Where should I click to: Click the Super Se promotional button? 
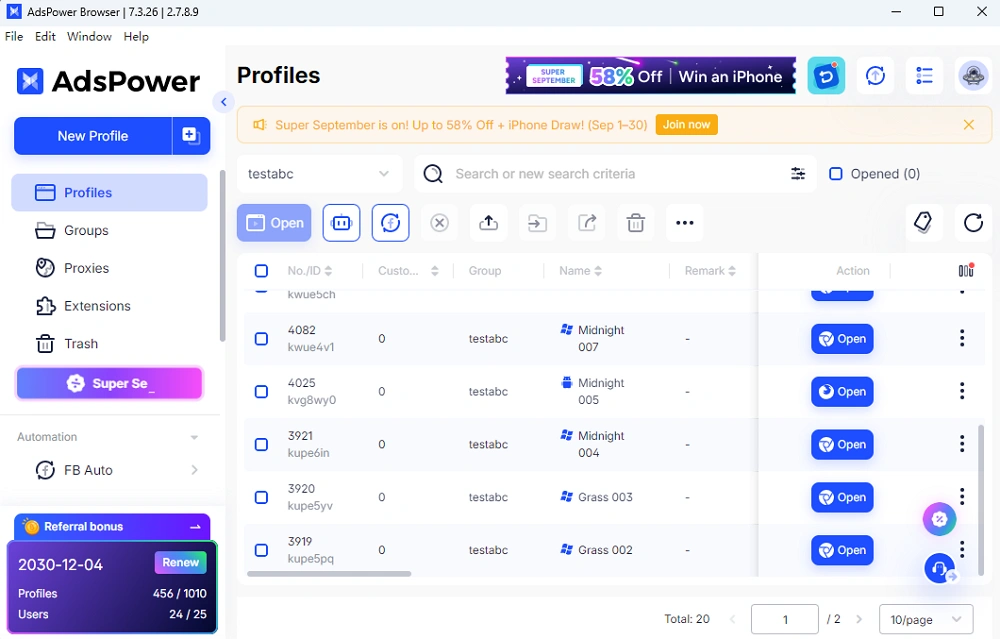pyautogui.click(x=109, y=383)
